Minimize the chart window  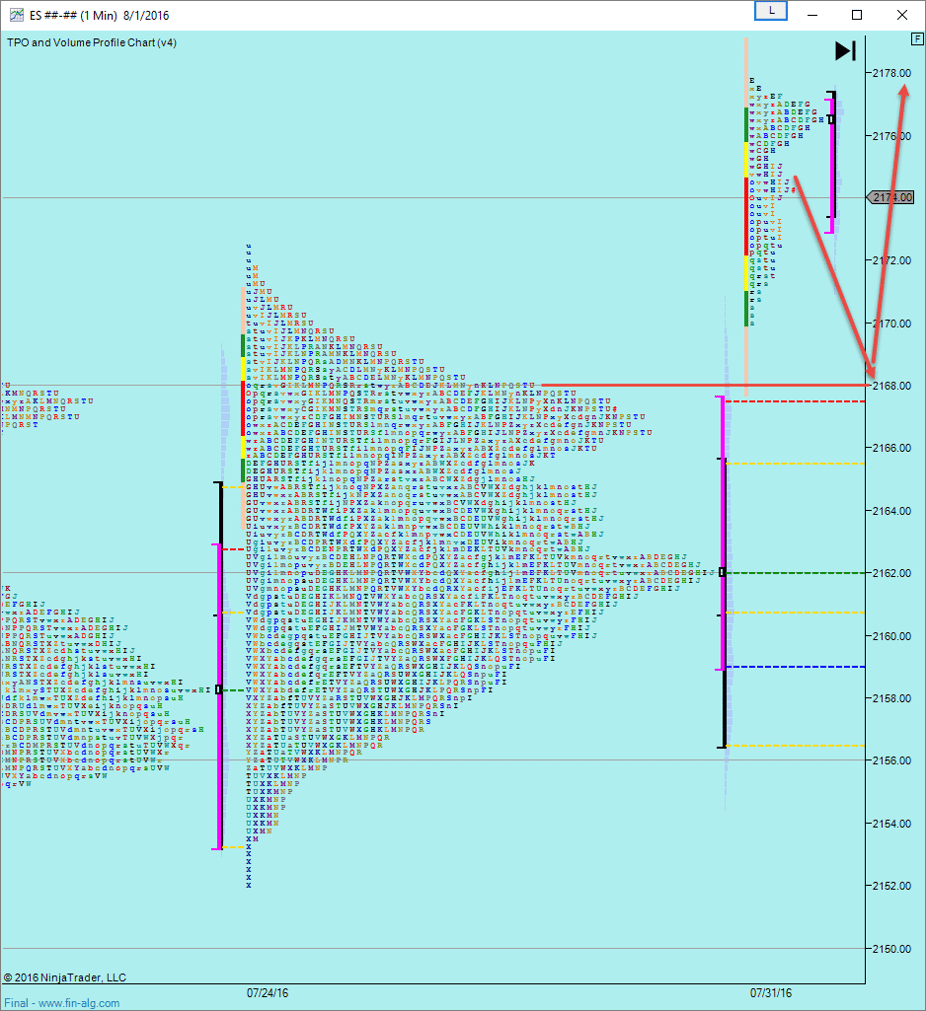coord(812,15)
